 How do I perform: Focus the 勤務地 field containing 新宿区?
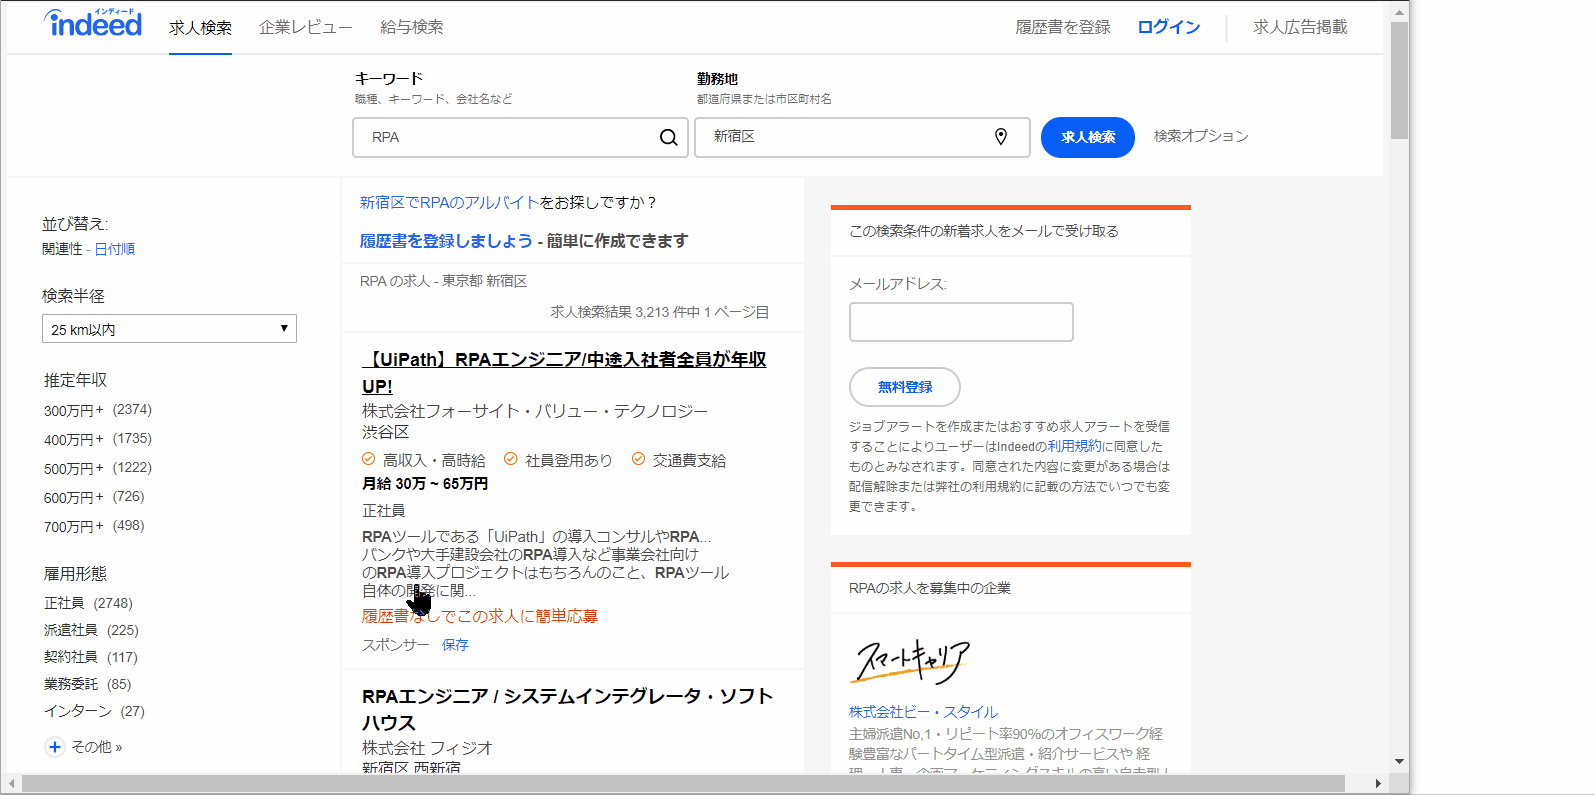(x=862, y=137)
